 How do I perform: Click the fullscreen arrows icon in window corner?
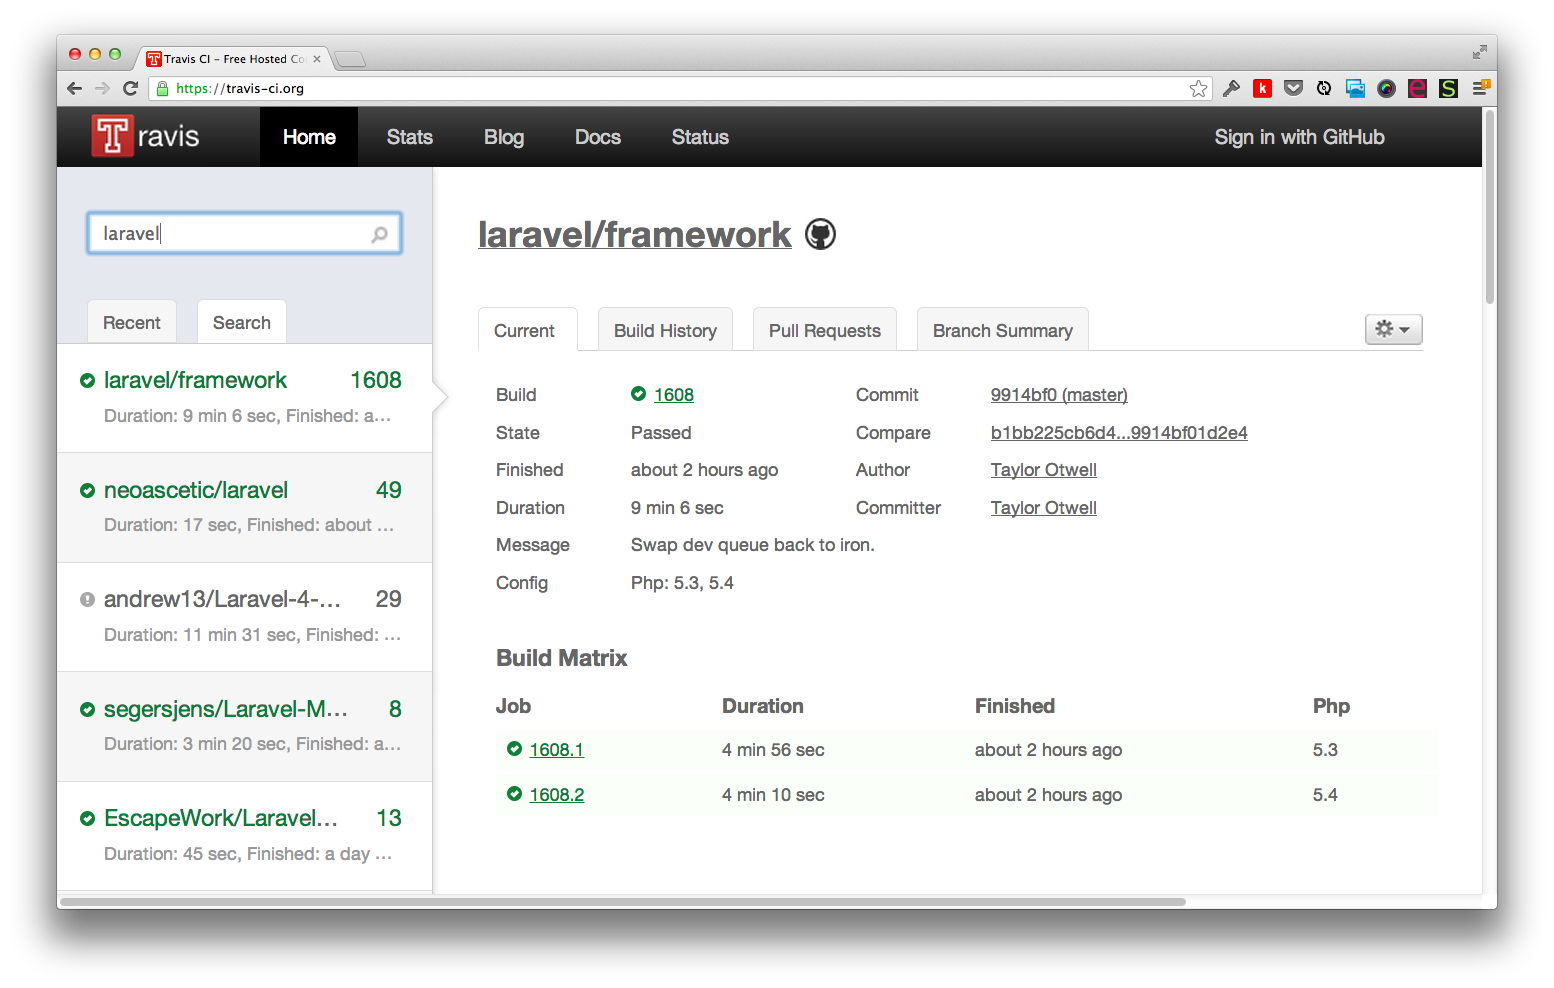tap(1479, 52)
